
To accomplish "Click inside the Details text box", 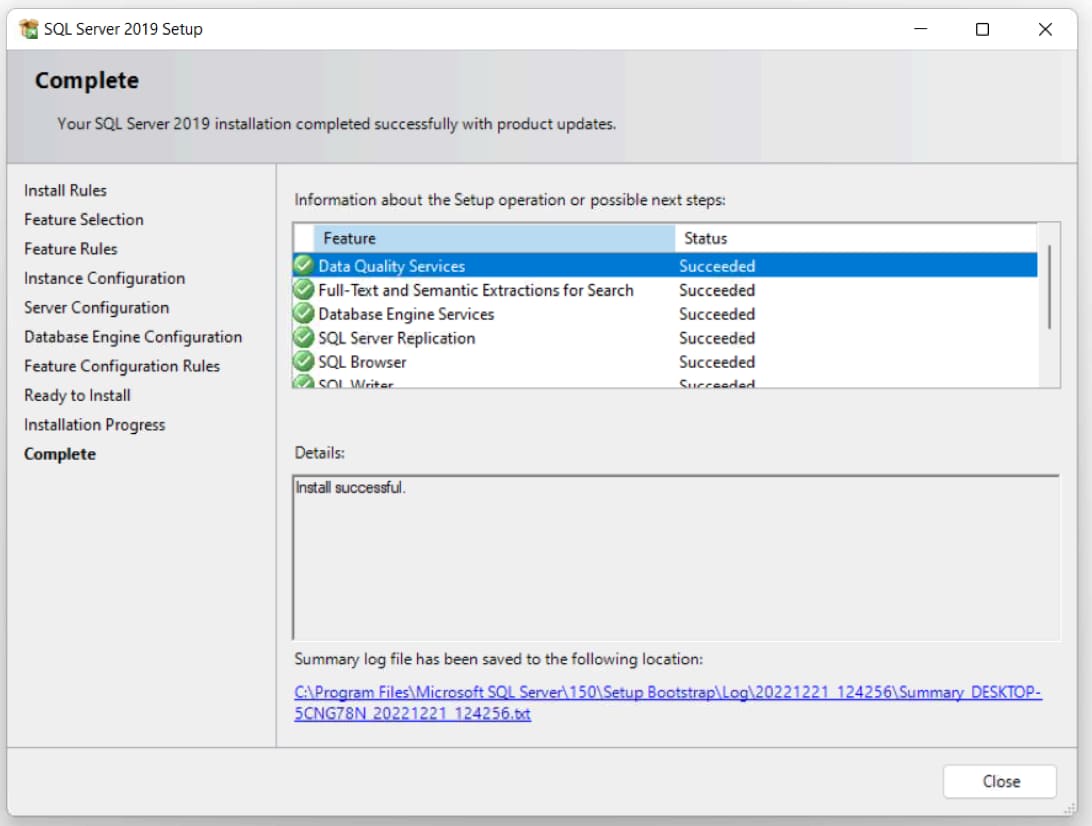I will 676,558.
